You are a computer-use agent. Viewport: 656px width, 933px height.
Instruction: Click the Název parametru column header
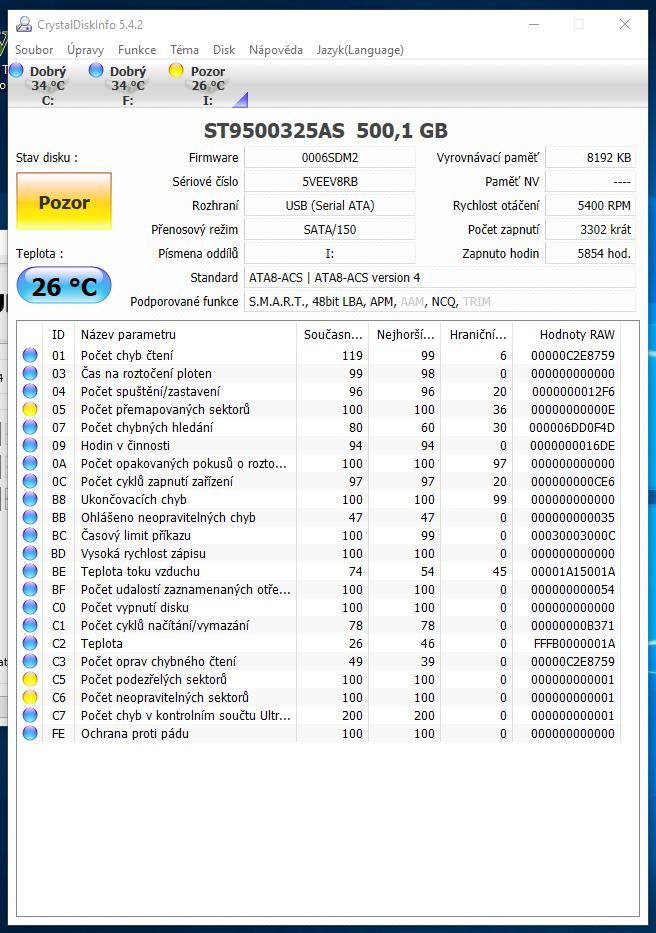185,334
